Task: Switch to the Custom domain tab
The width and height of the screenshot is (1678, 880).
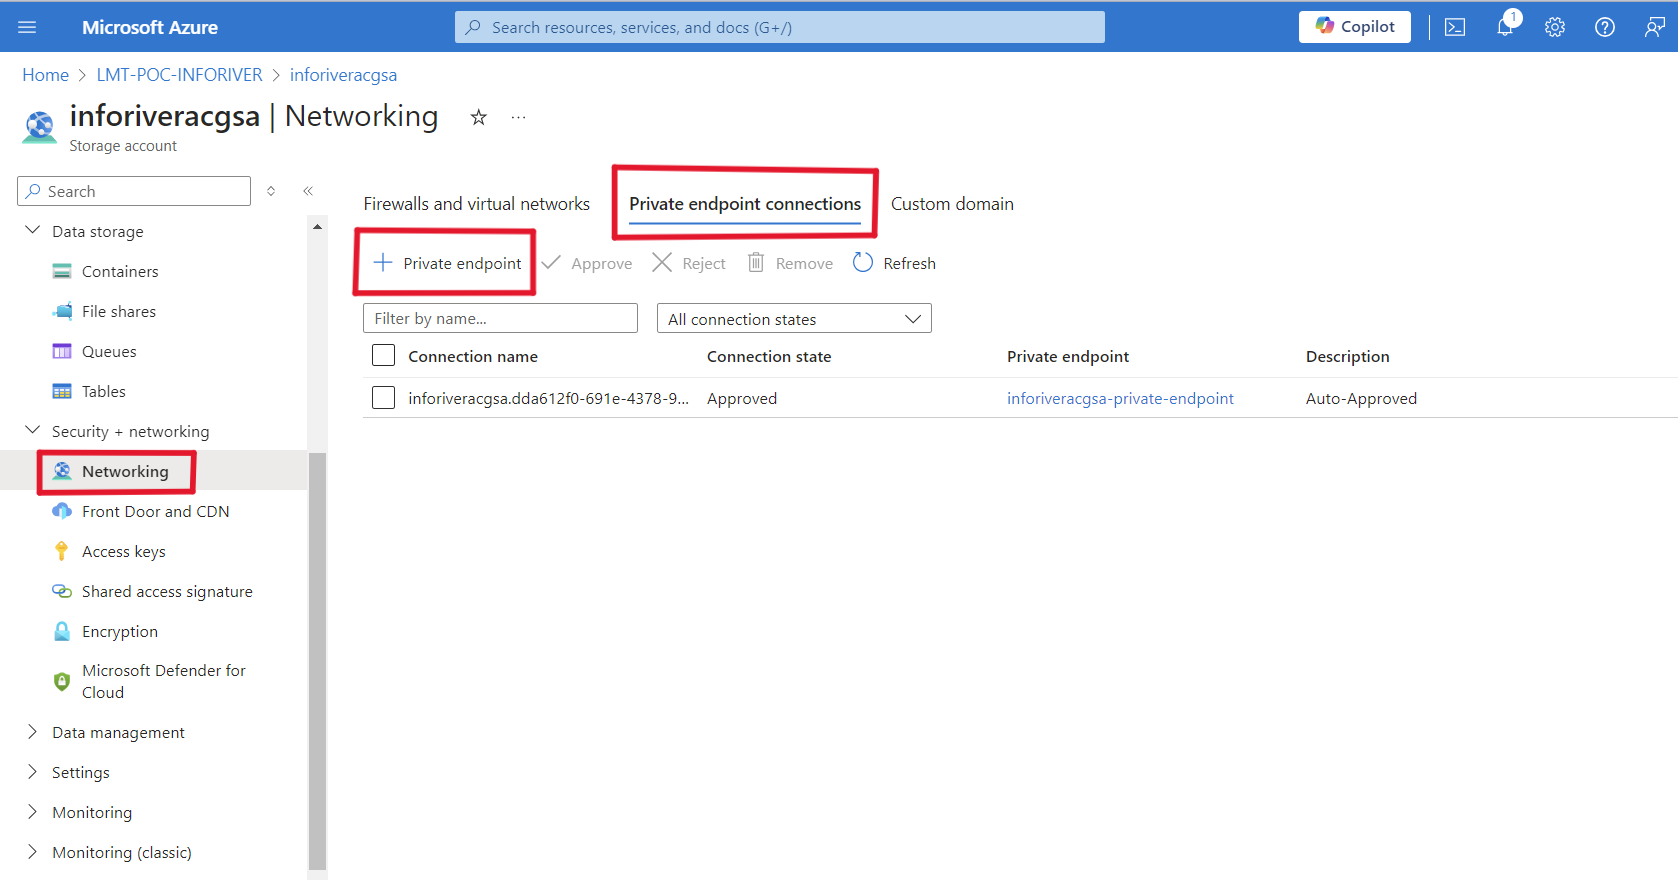Action: pos(952,204)
